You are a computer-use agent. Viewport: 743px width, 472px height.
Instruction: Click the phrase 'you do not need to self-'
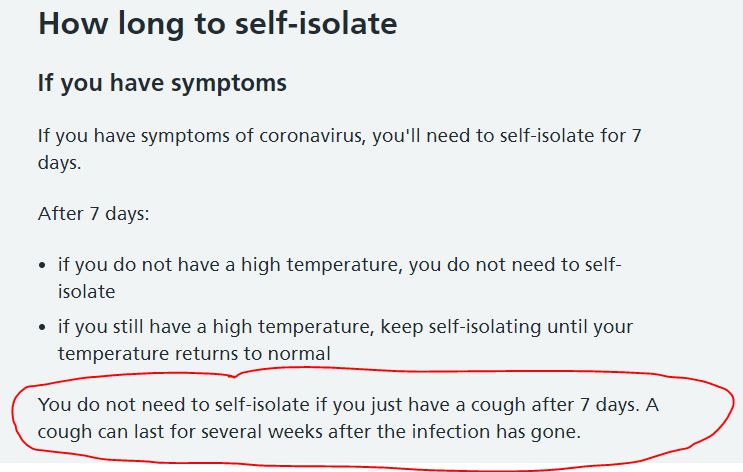(515, 265)
